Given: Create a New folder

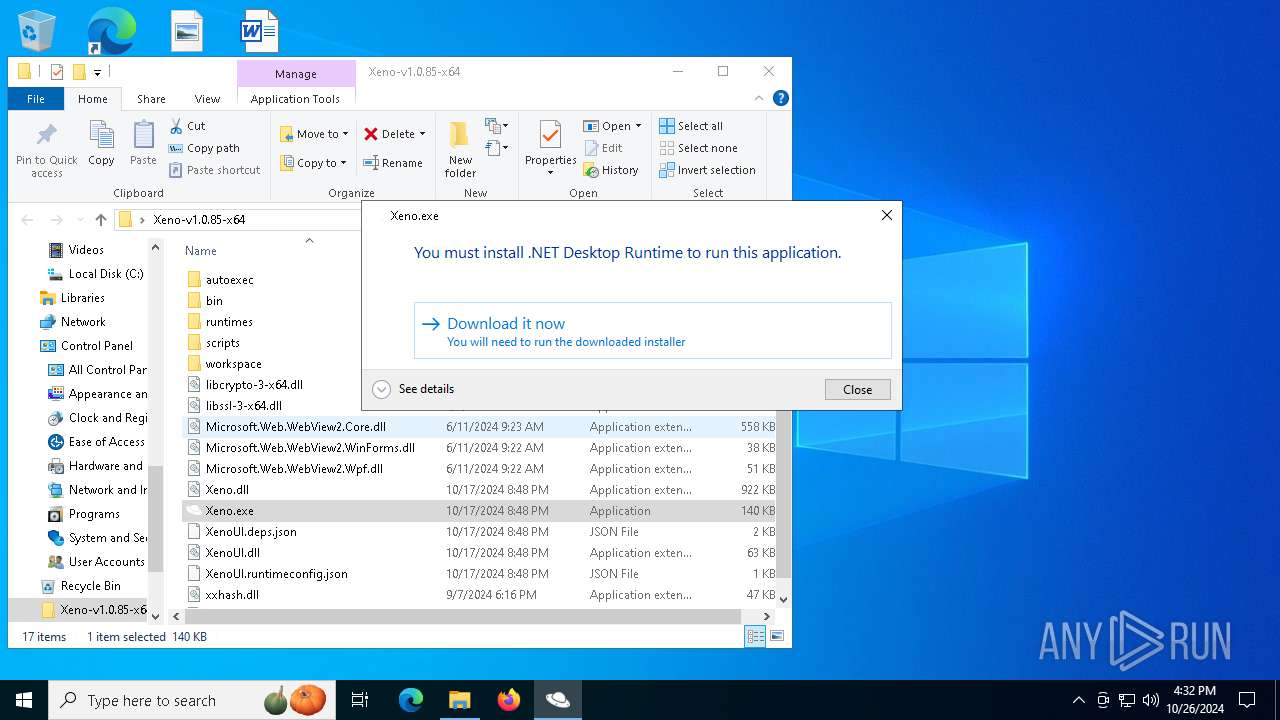Looking at the screenshot, I should pyautogui.click(x=460, y=150).
